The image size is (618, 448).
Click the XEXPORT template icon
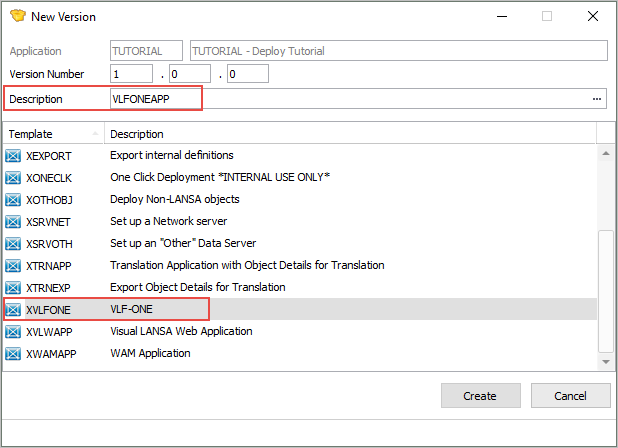14,155
